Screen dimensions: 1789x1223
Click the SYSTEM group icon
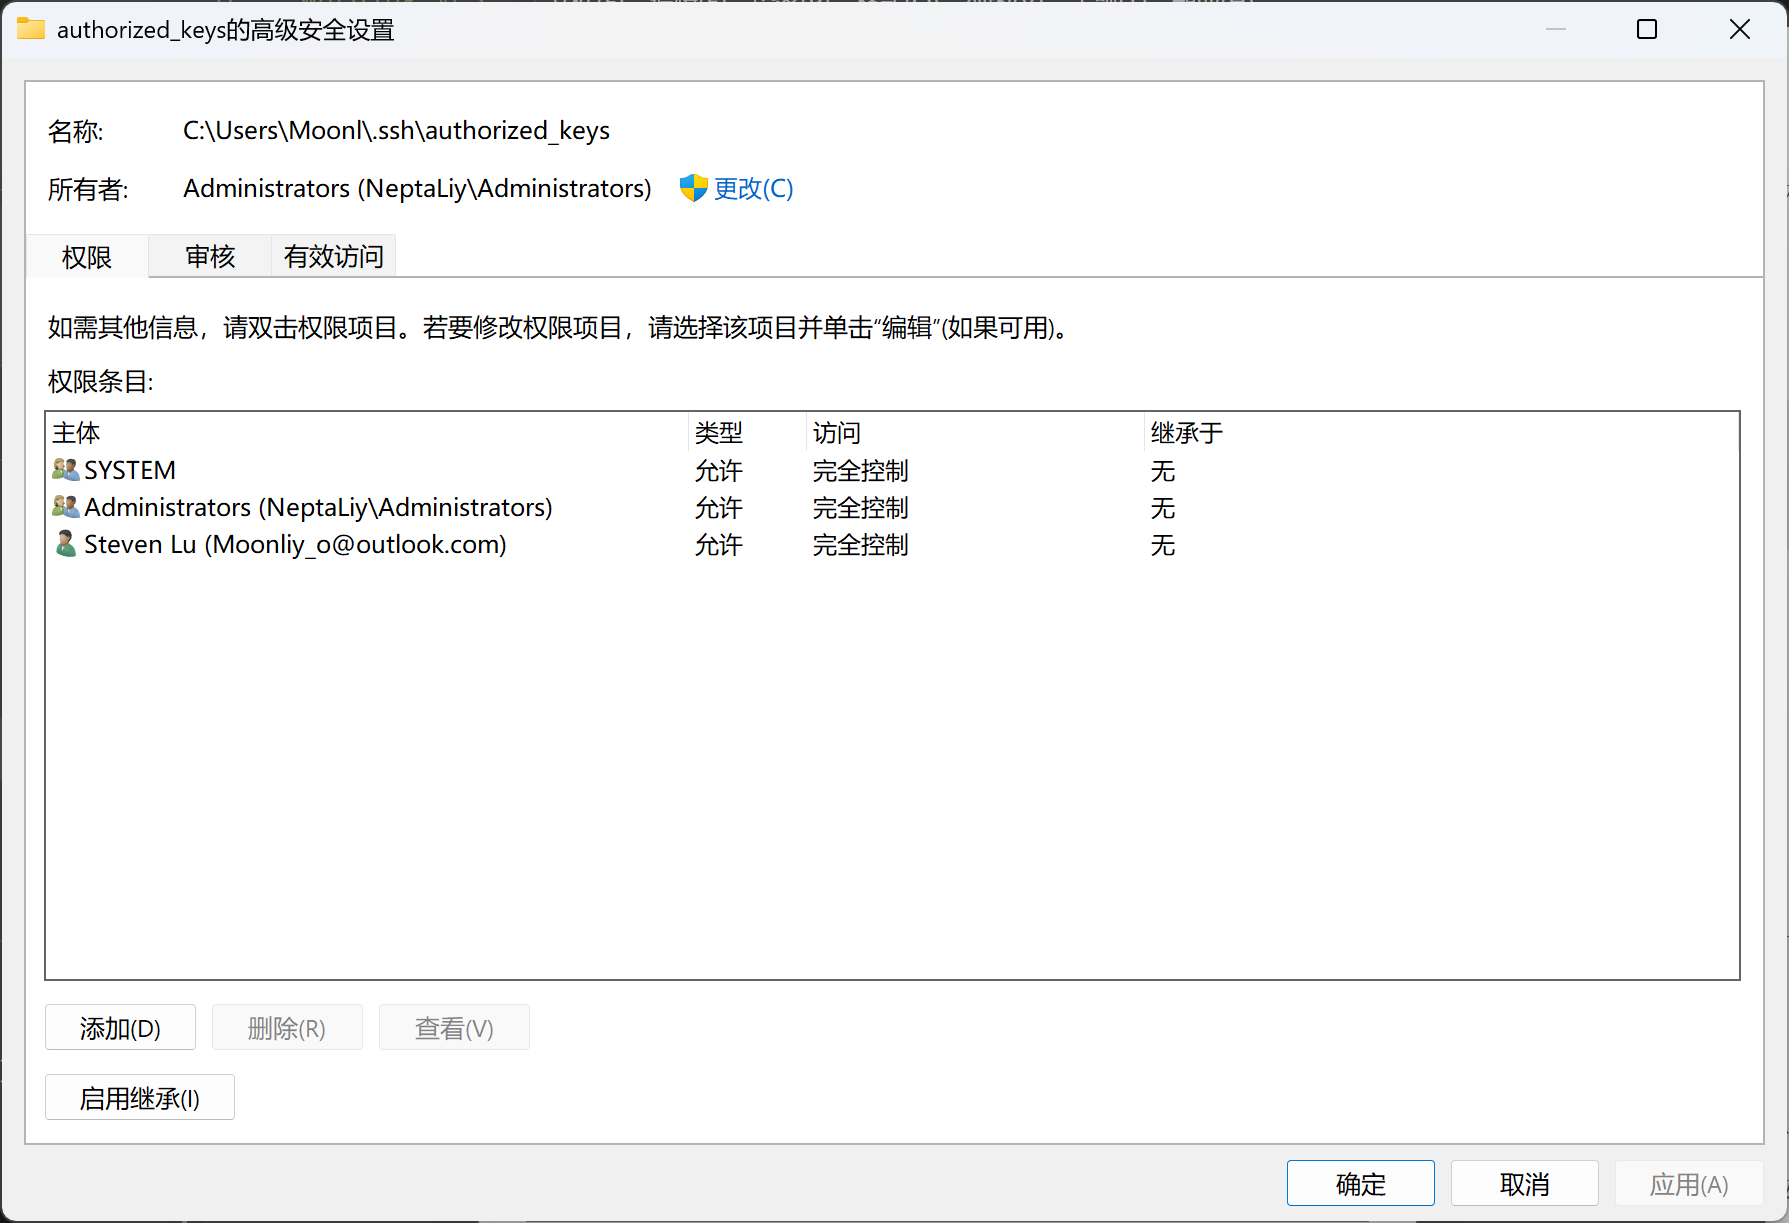click(x=66, y=469)
